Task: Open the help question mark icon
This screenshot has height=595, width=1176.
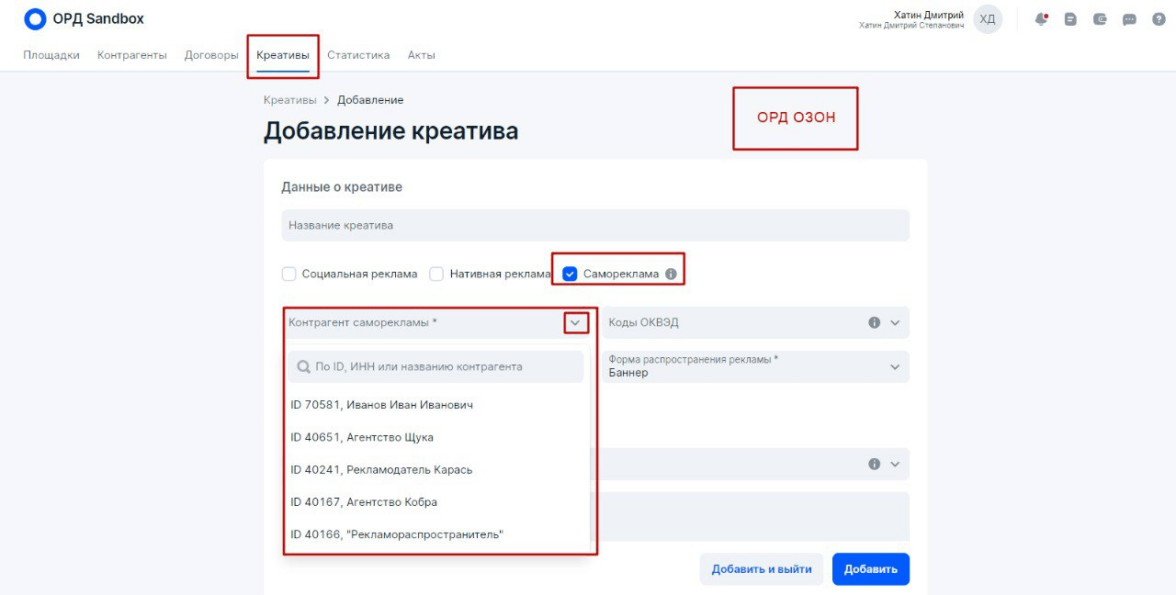Action: tap(1158, 20)
